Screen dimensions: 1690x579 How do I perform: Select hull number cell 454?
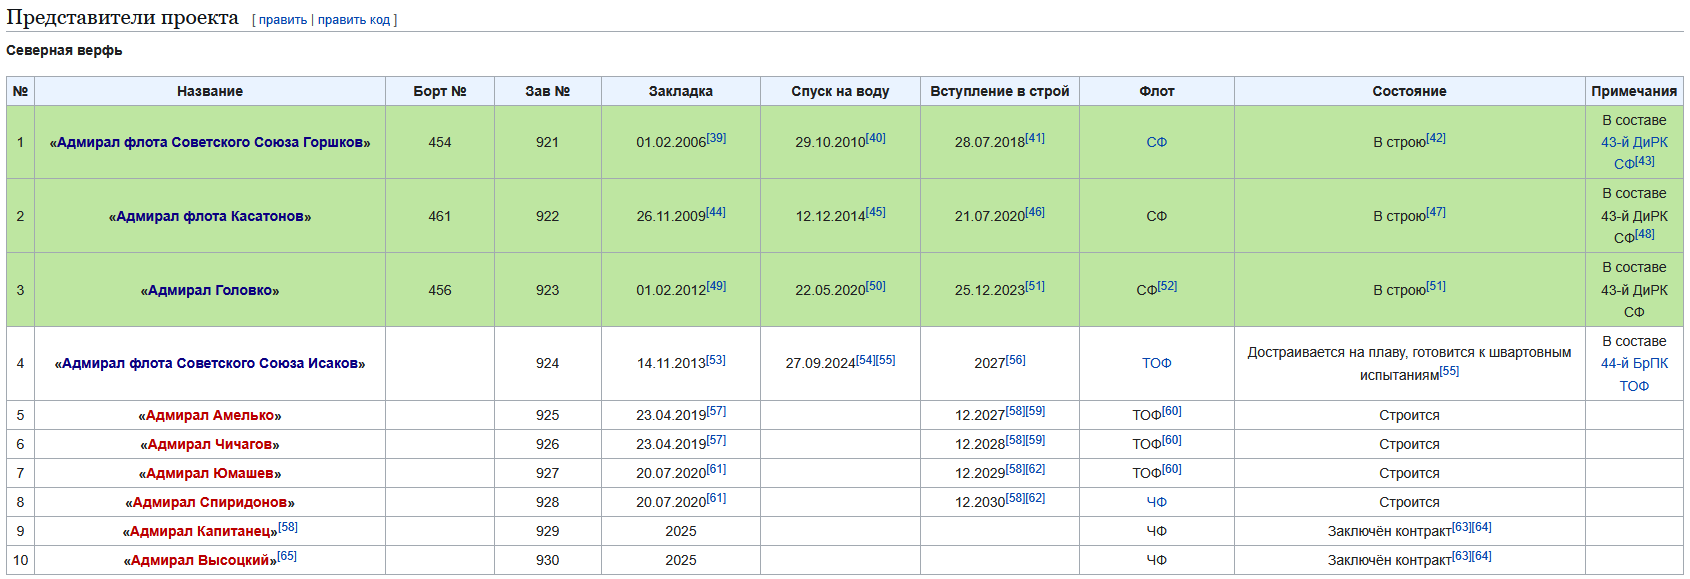point(440,143)
